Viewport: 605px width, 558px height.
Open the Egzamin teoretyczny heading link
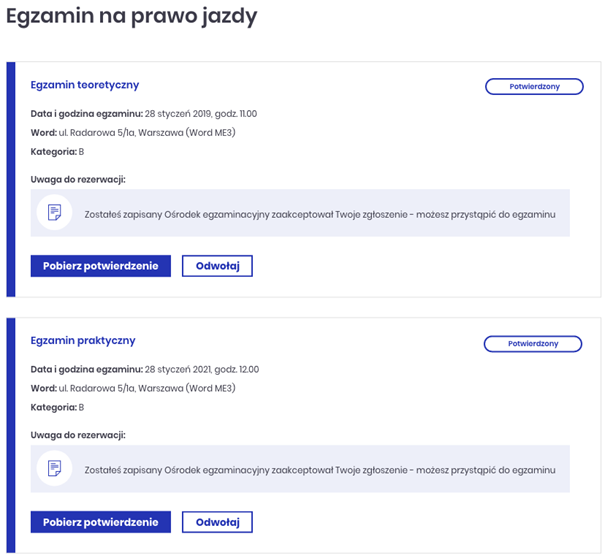pyautogui.click(x=85, y=85)
